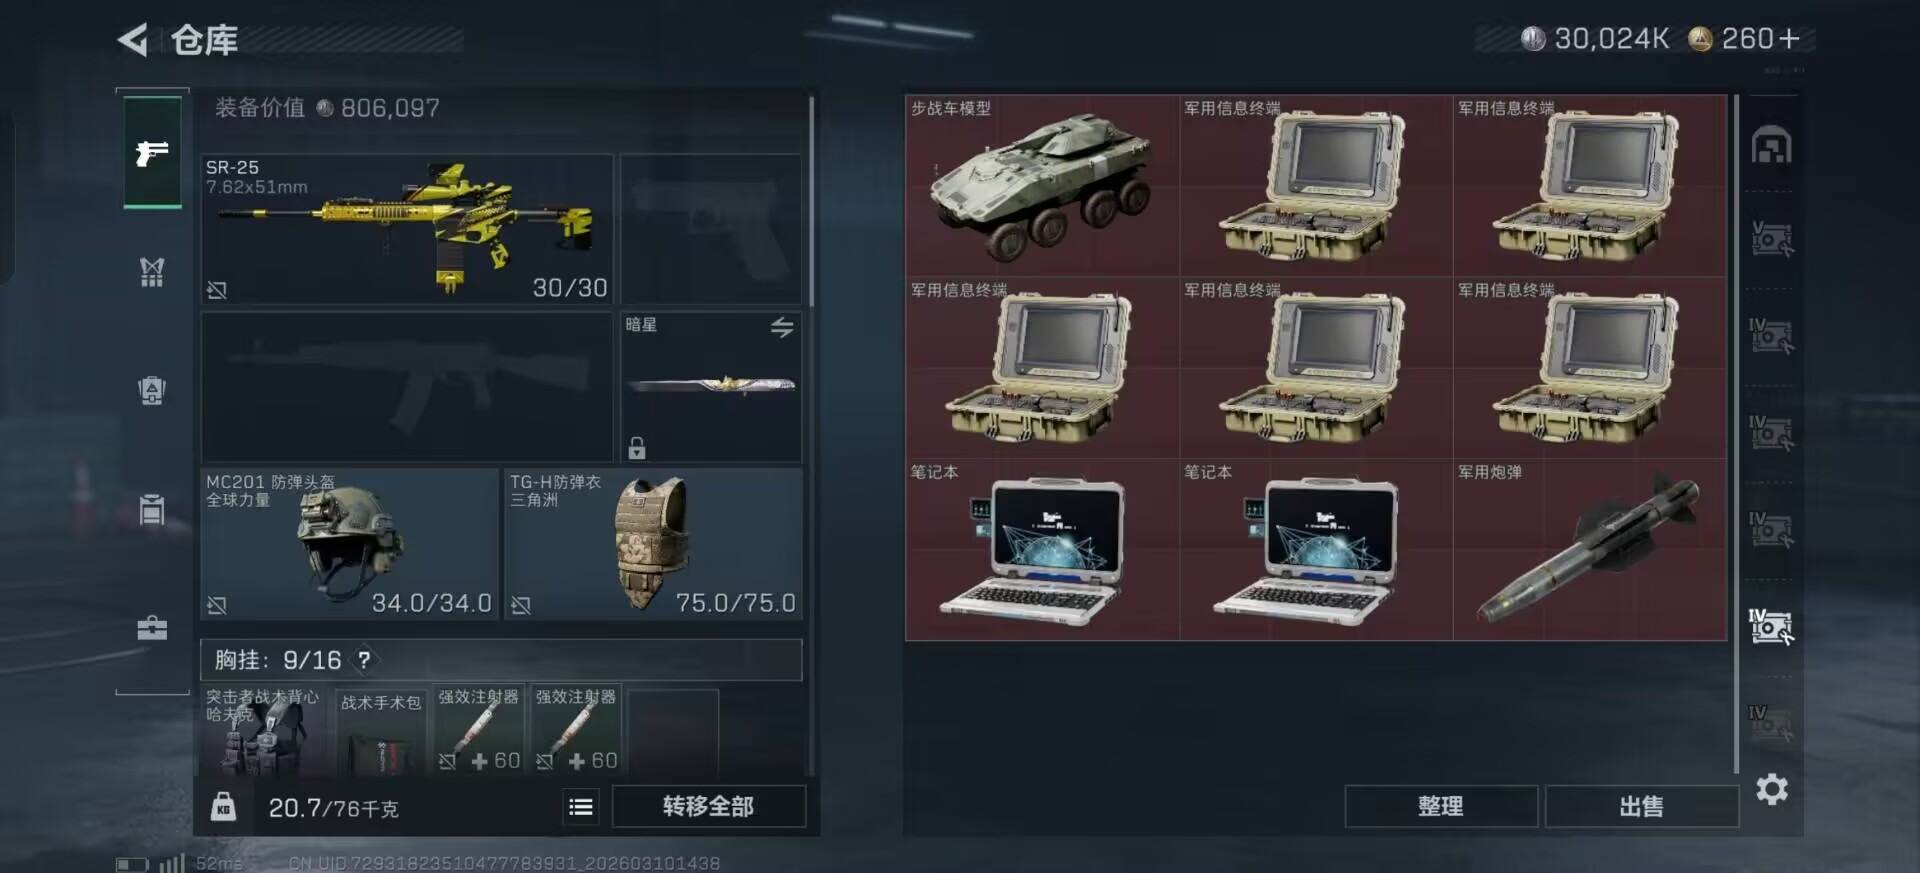Click the 出售 sell button
Screen dimensions: 1920x873
1641,806
